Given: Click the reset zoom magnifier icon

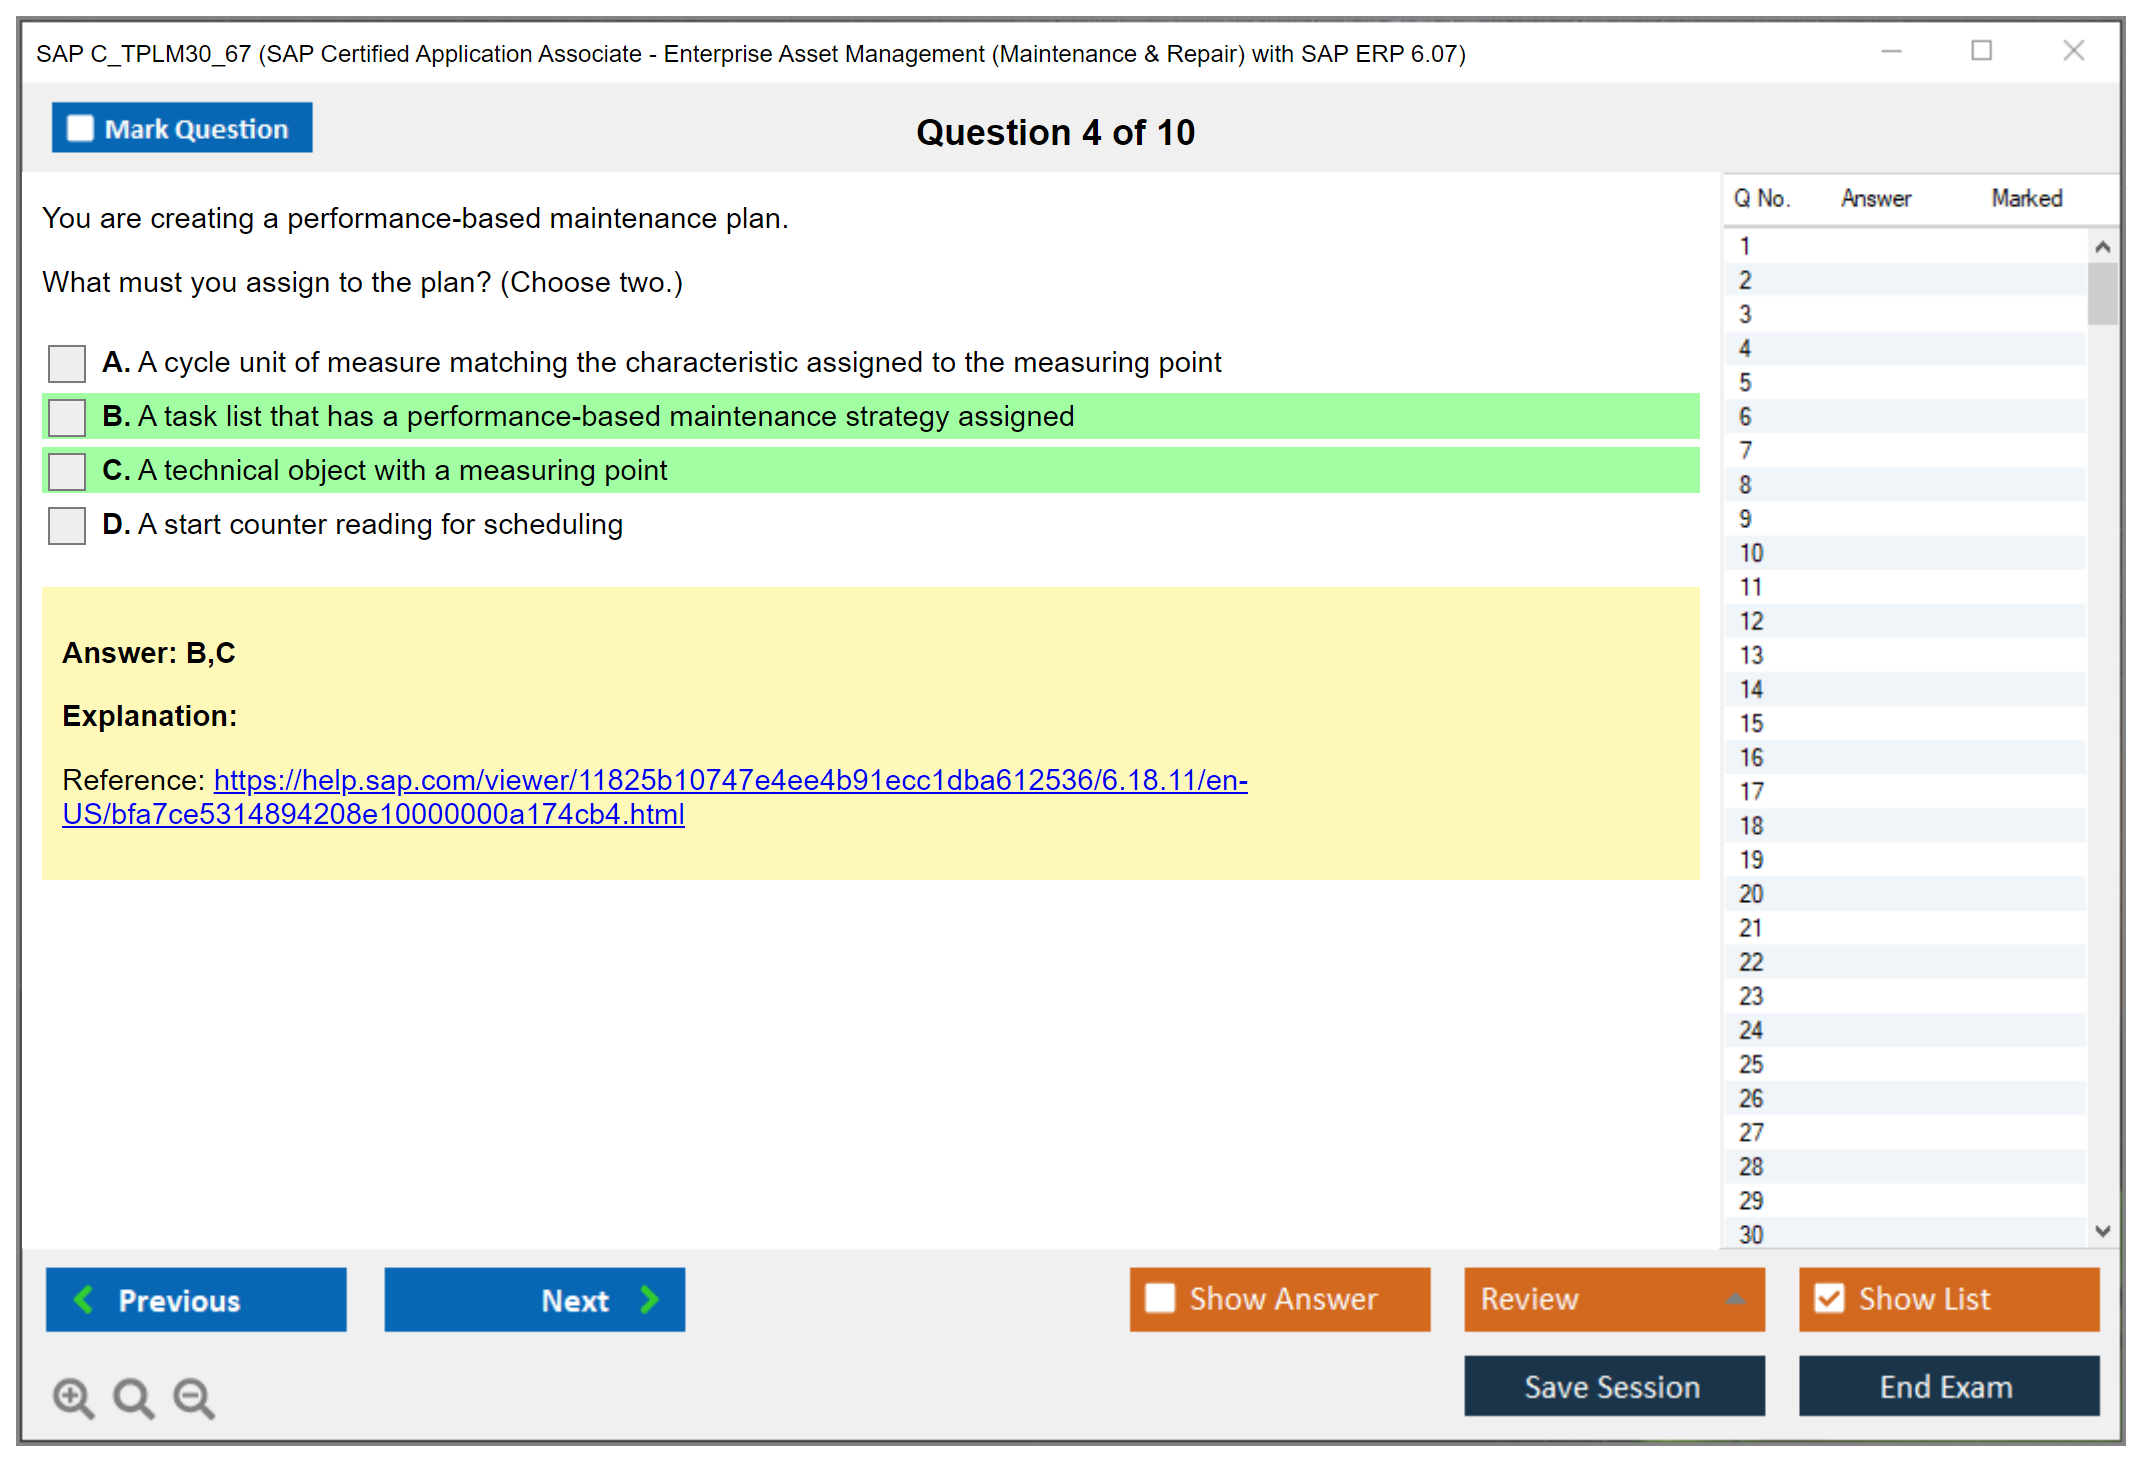Looking at the screenshot, I should [133, 1397].
